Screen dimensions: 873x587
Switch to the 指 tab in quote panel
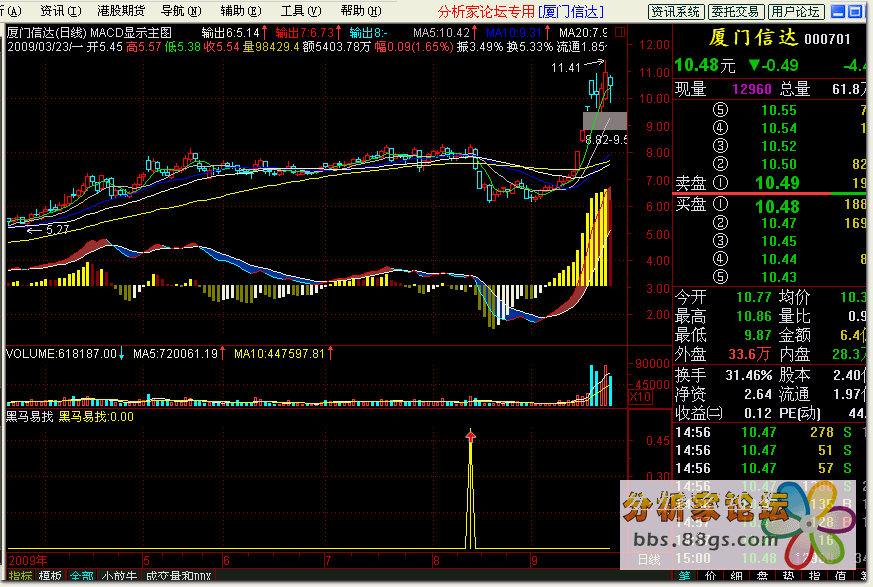pyautogui.click(x=815, y=576)
